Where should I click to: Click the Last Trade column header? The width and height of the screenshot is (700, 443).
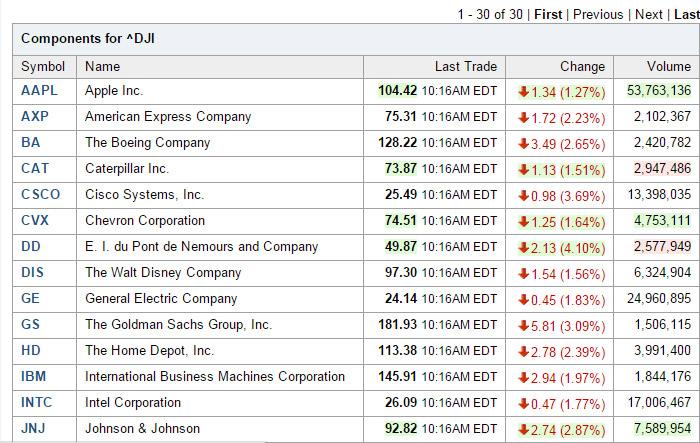click(x=465, y=66)
